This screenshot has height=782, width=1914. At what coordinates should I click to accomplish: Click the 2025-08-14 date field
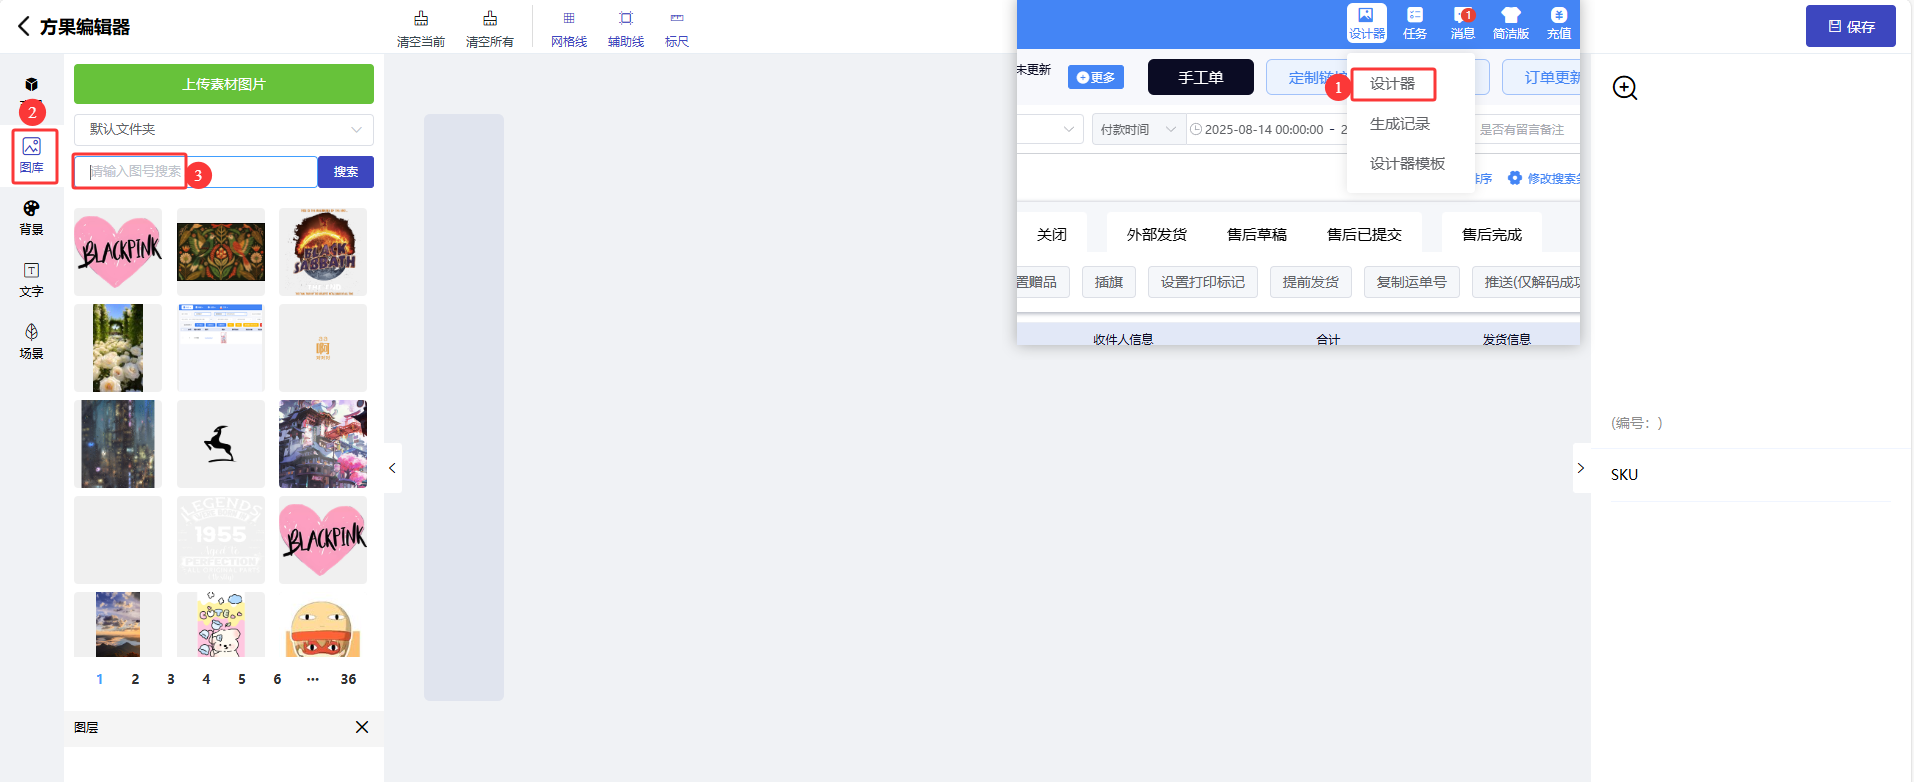(1265, 129)
